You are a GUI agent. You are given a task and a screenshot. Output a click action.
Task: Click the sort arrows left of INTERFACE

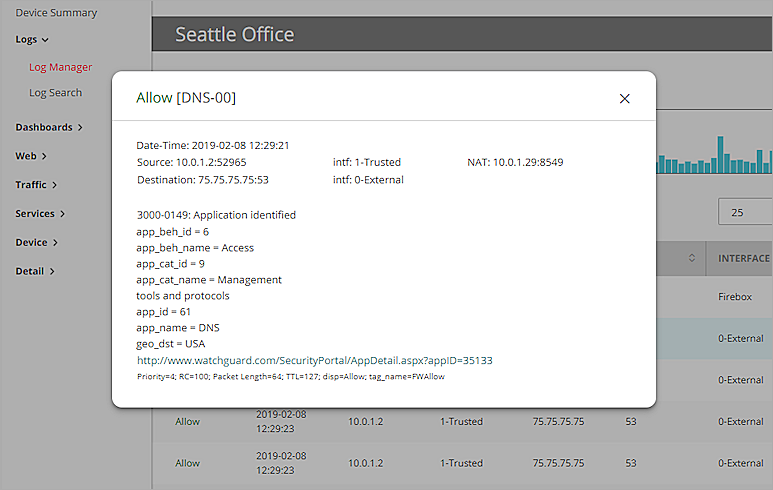(692, 259)
